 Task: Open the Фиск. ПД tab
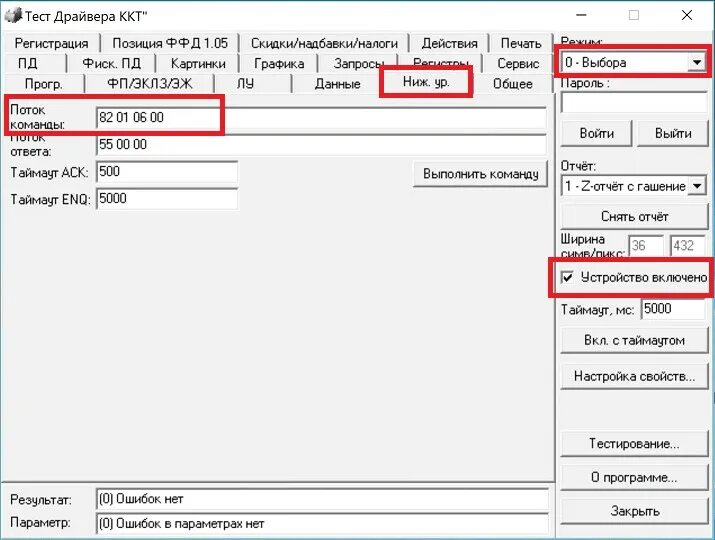coord(111,63)
